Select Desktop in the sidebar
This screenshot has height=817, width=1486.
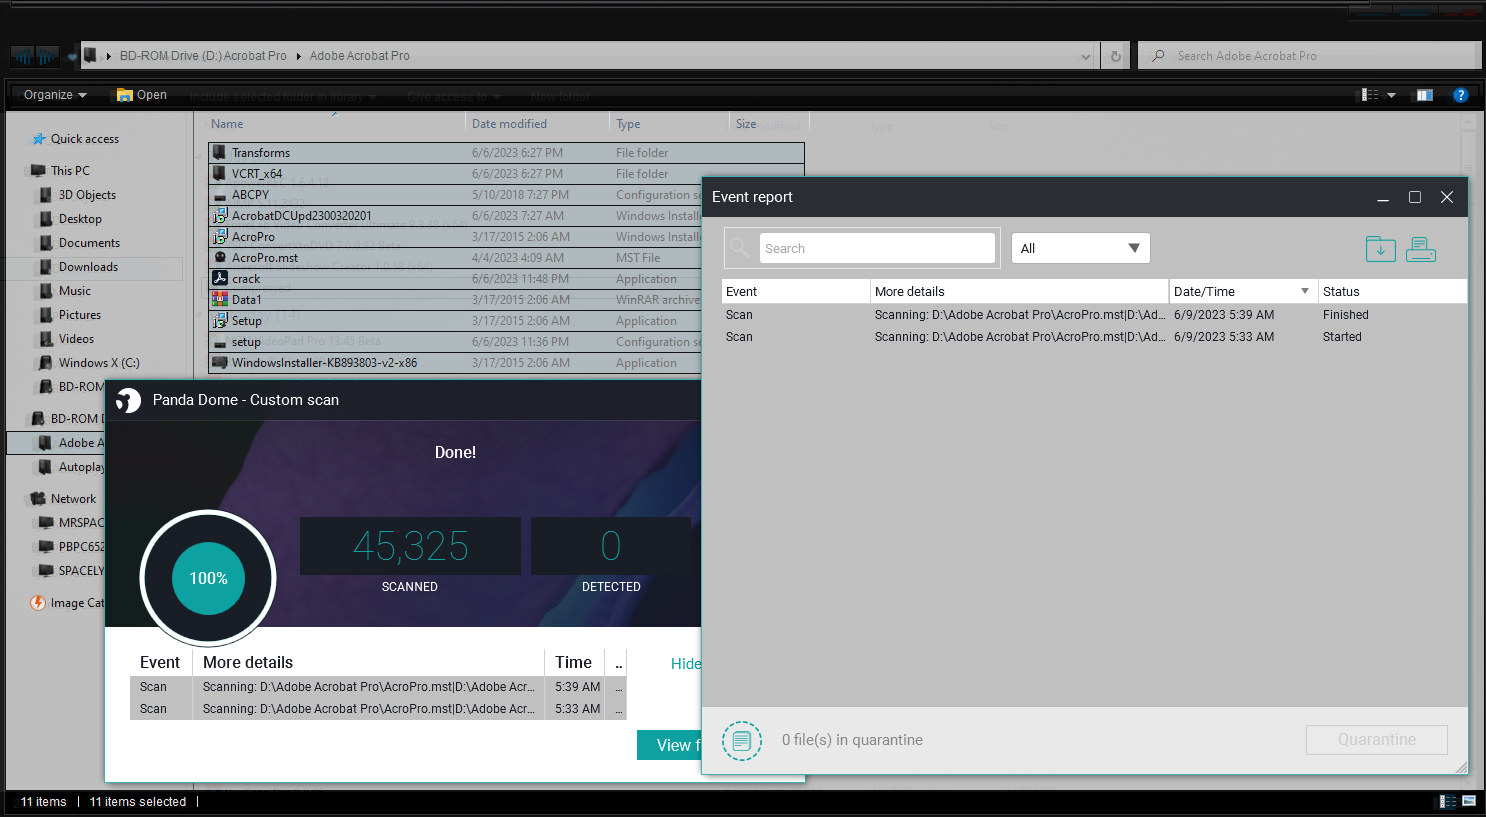click(x=80, y=219)
